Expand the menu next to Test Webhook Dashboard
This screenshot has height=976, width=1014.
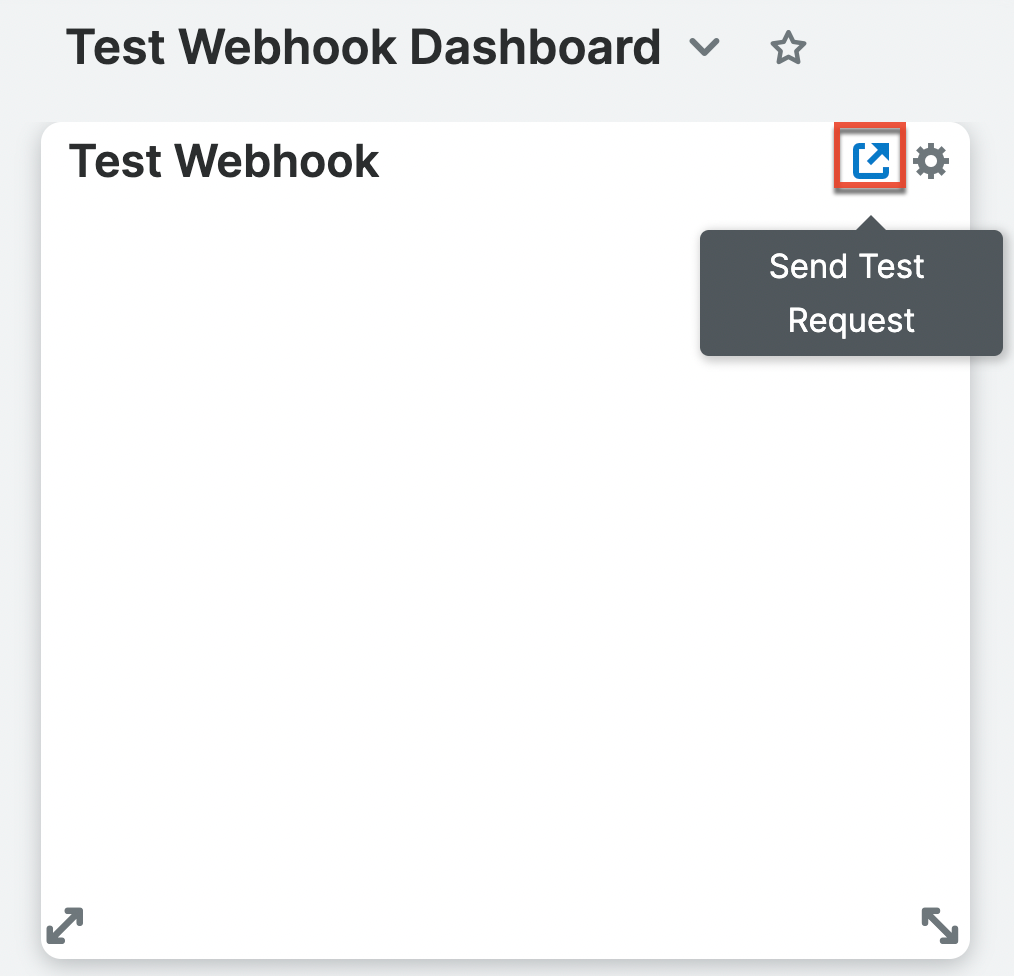click(x=704, y=48)
